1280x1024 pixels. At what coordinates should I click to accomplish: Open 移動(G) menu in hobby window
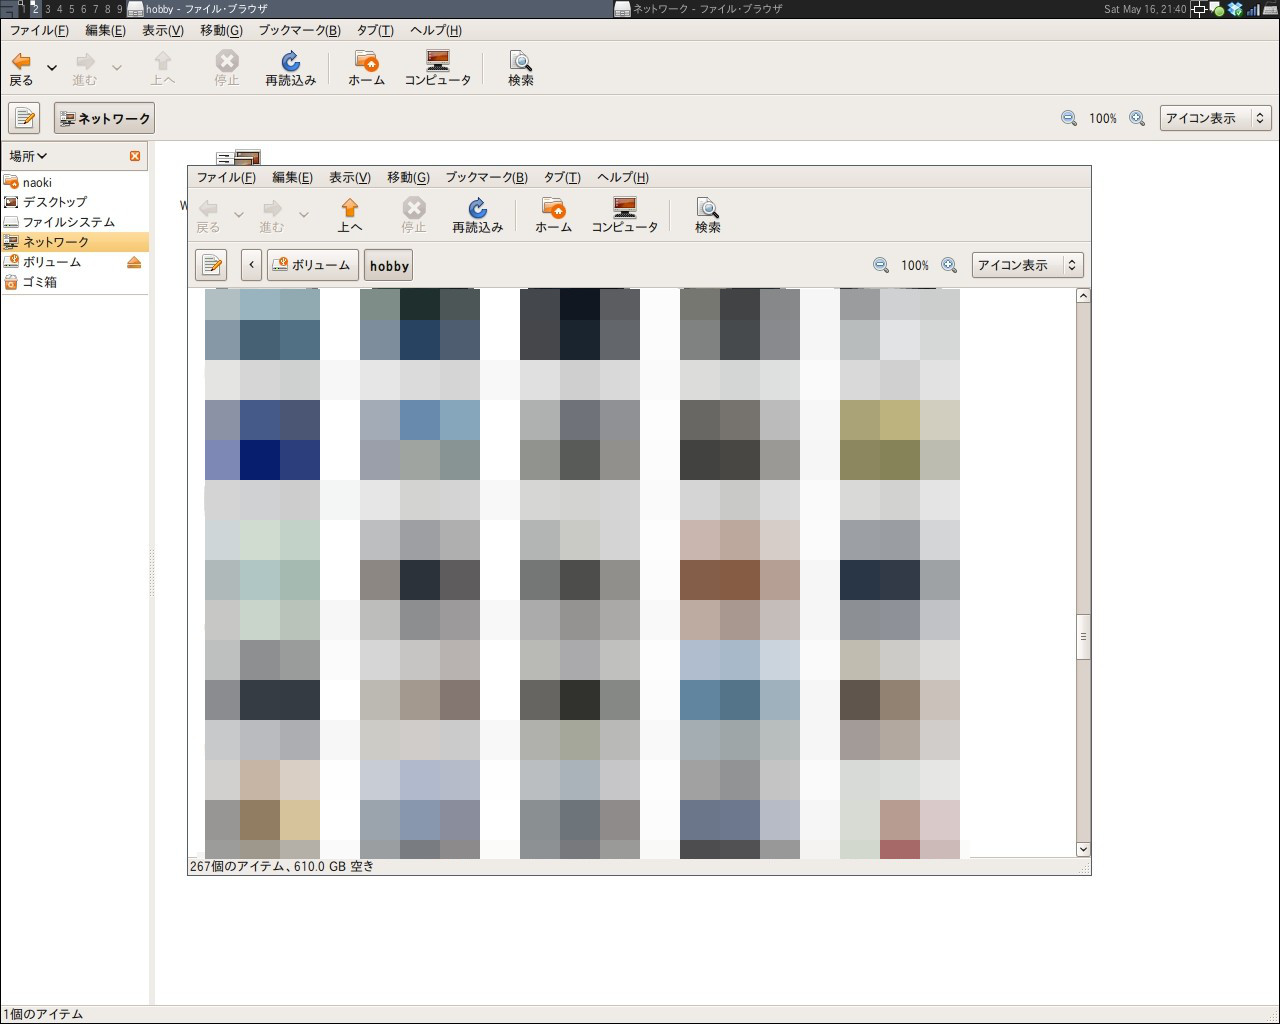tap(408, 177)
